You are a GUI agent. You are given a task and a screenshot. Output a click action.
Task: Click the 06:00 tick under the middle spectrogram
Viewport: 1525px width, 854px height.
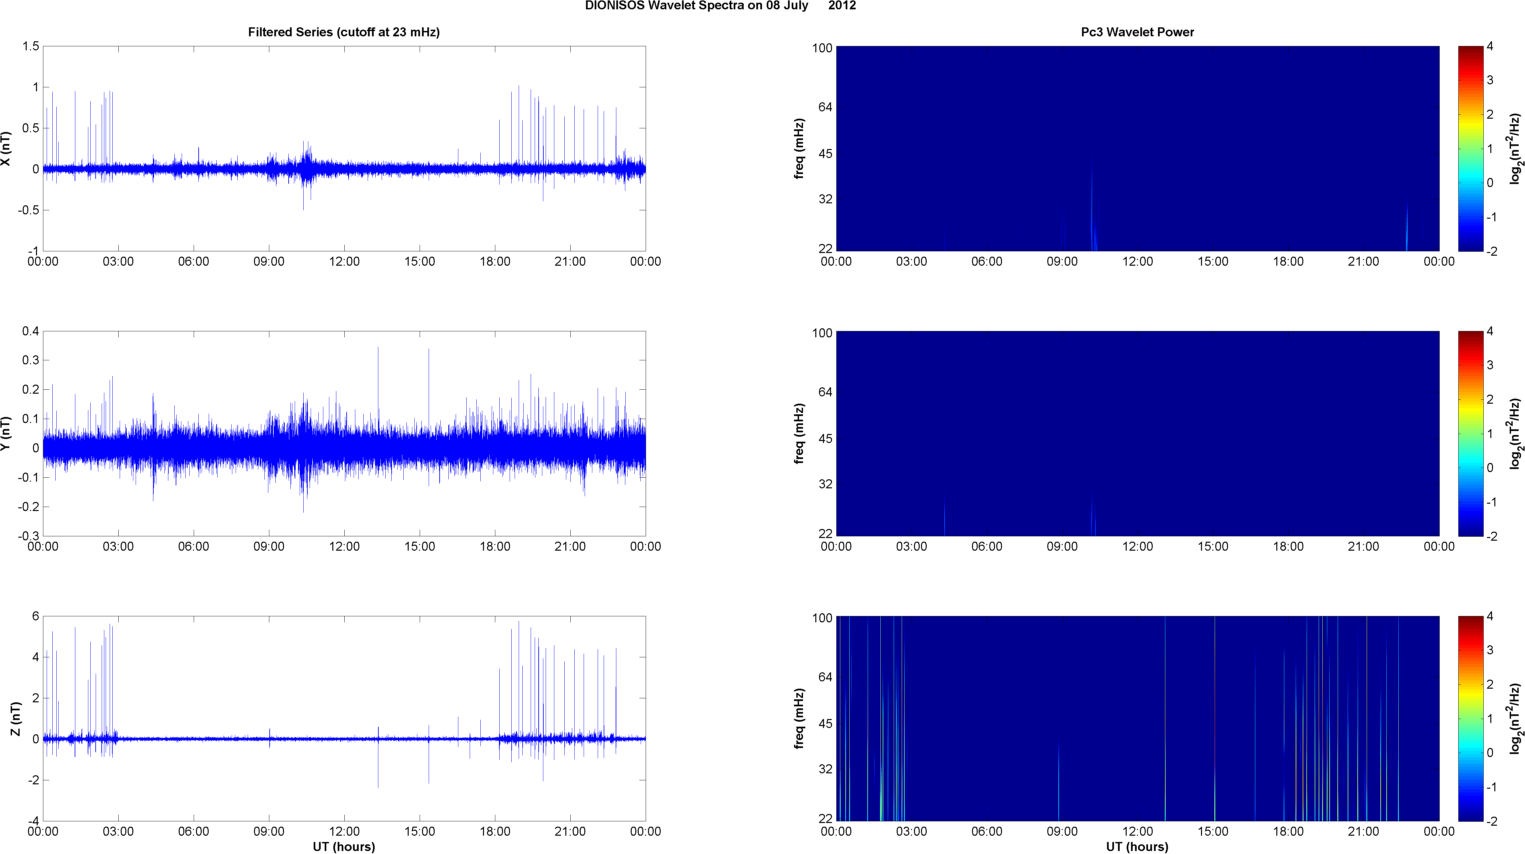(987, 547)
